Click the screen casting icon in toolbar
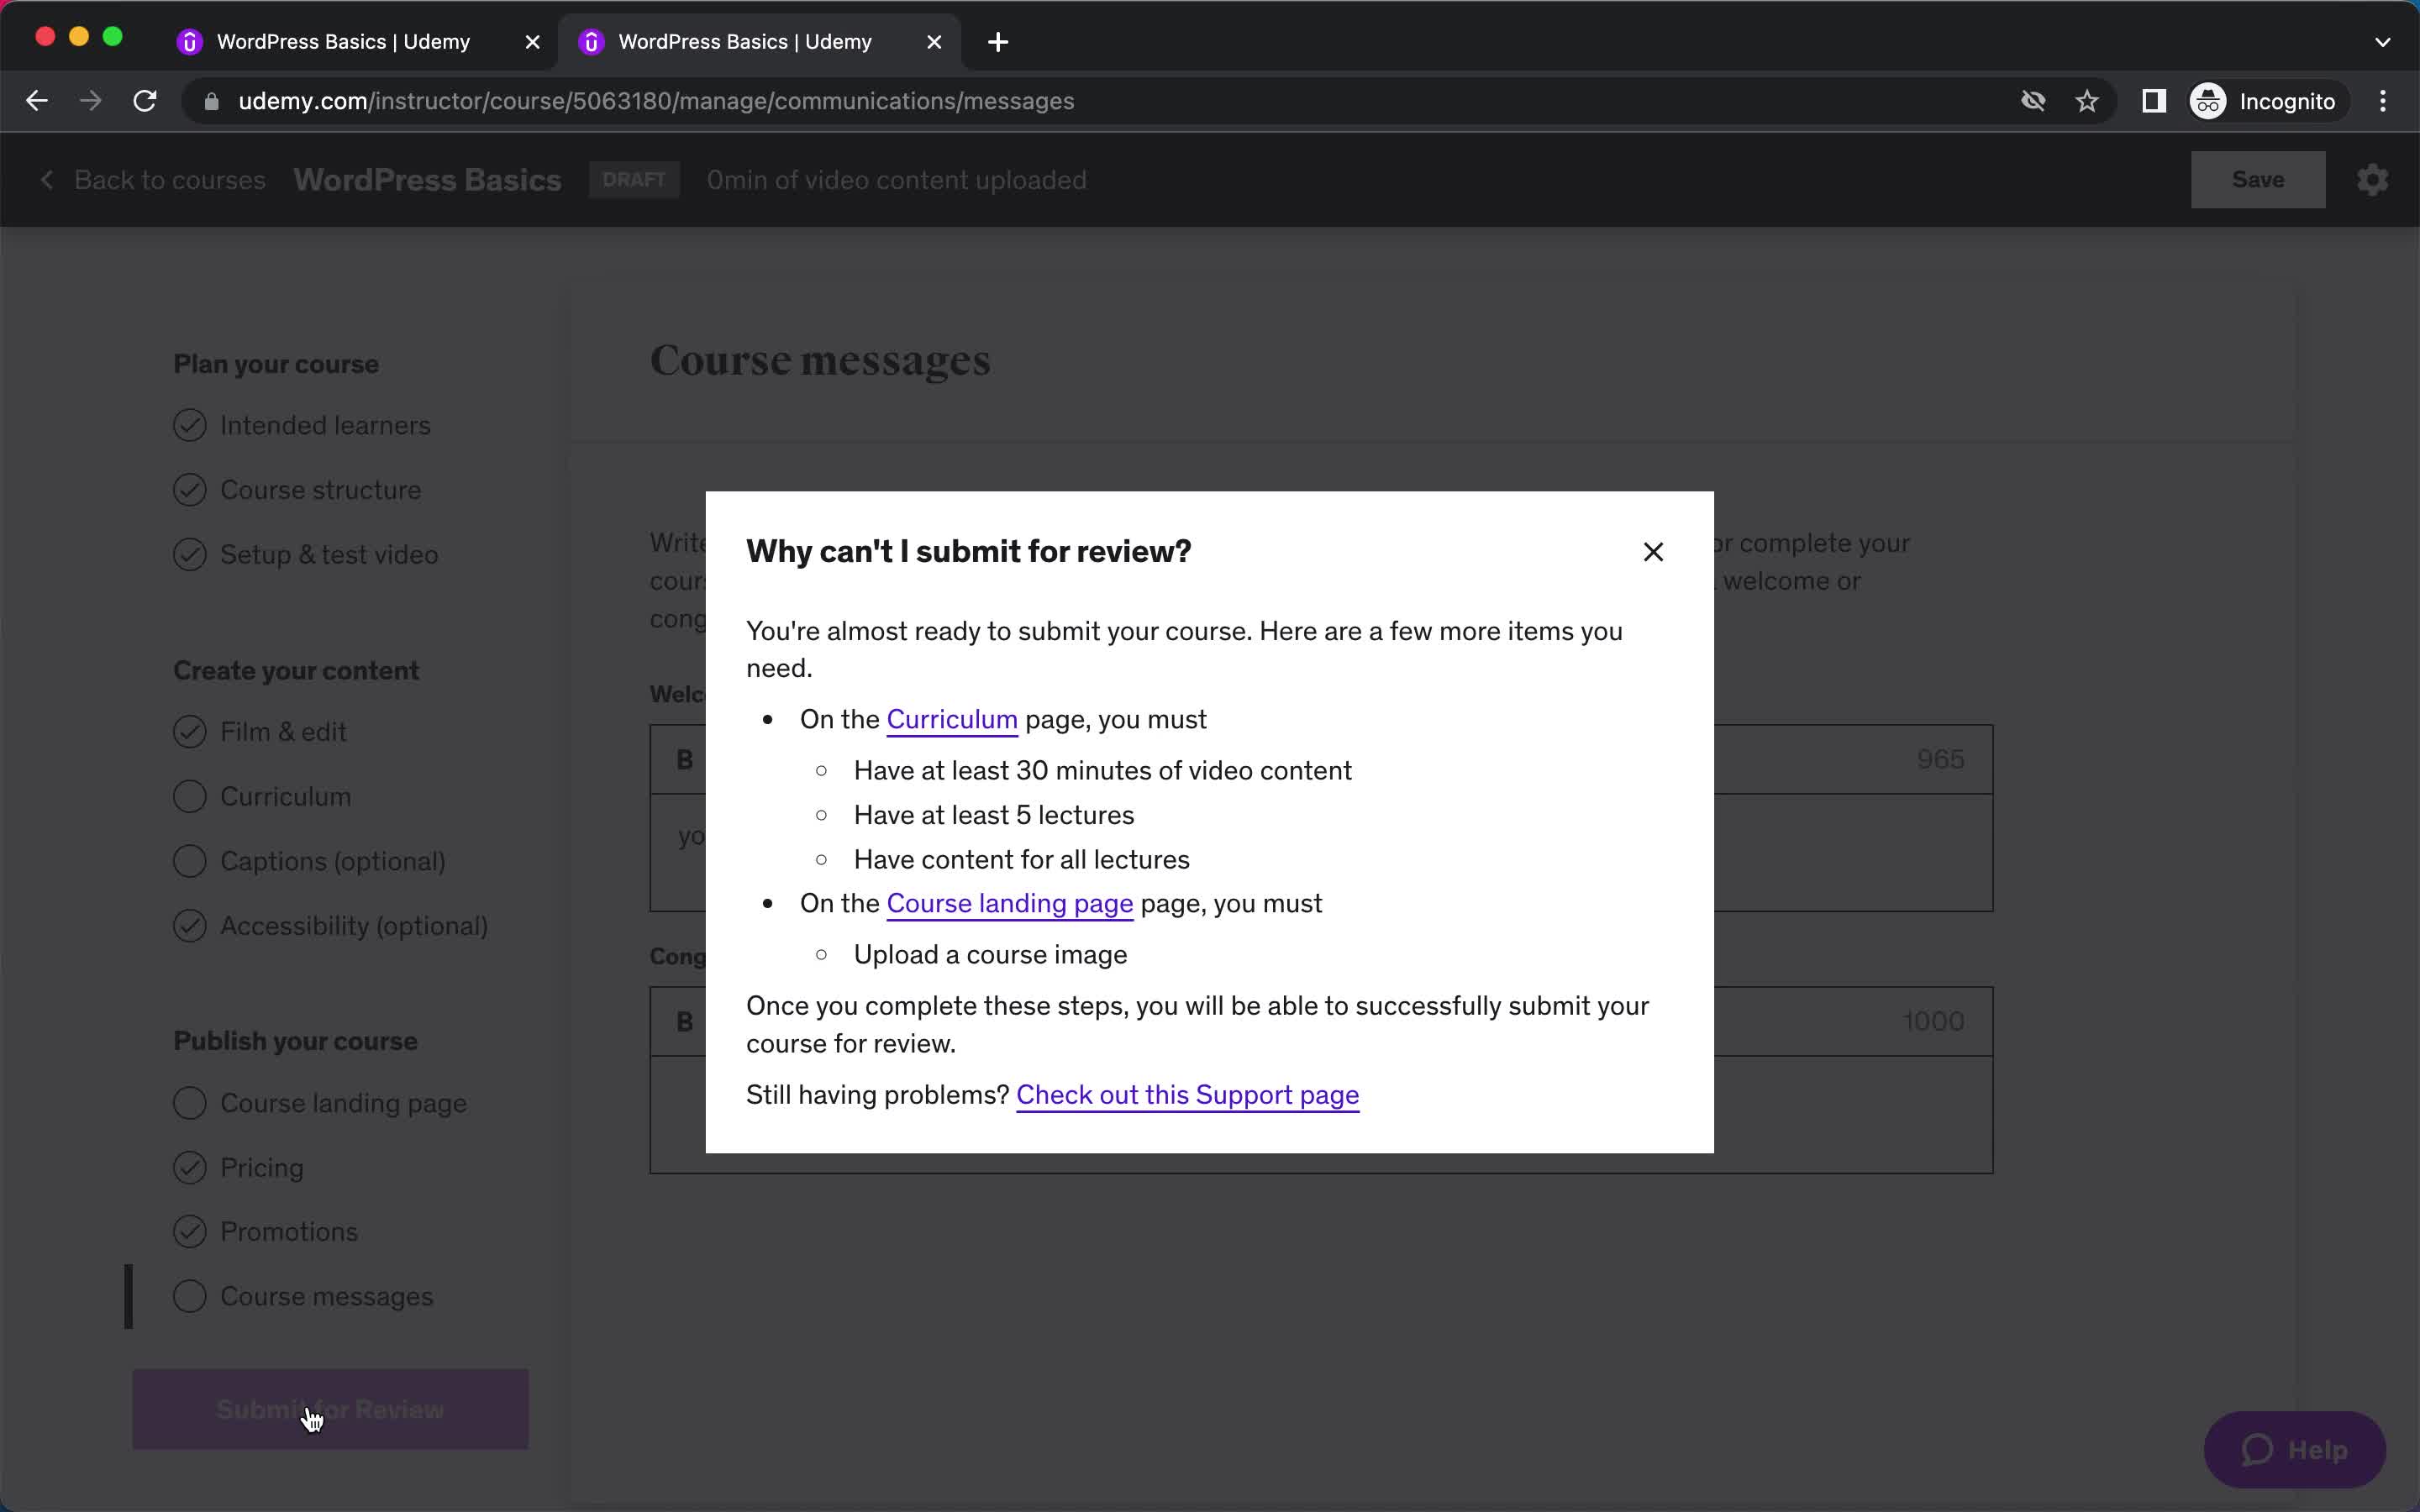The height and width of the screenshot is (1512, 2420). coord(2154,101)
